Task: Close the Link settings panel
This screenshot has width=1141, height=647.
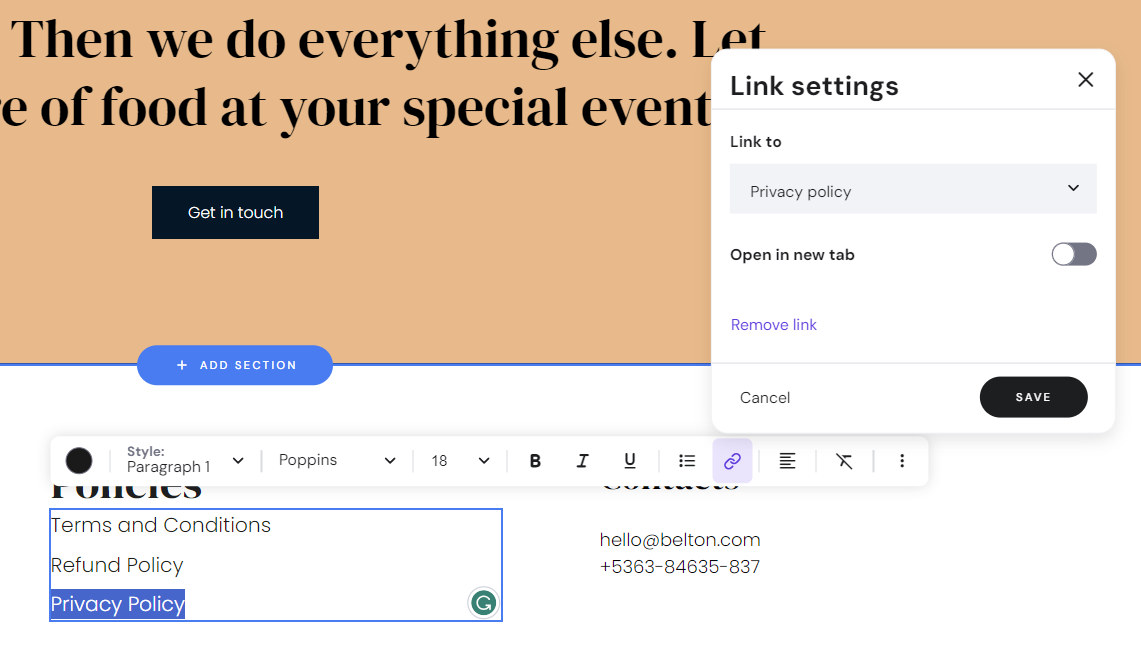Action: (1085, 79)
